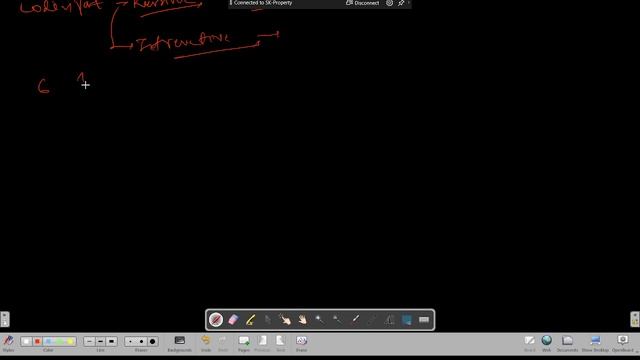The image size is (640, 360).
Task: Set the large eraser size
Action: [x=152, y=341]
